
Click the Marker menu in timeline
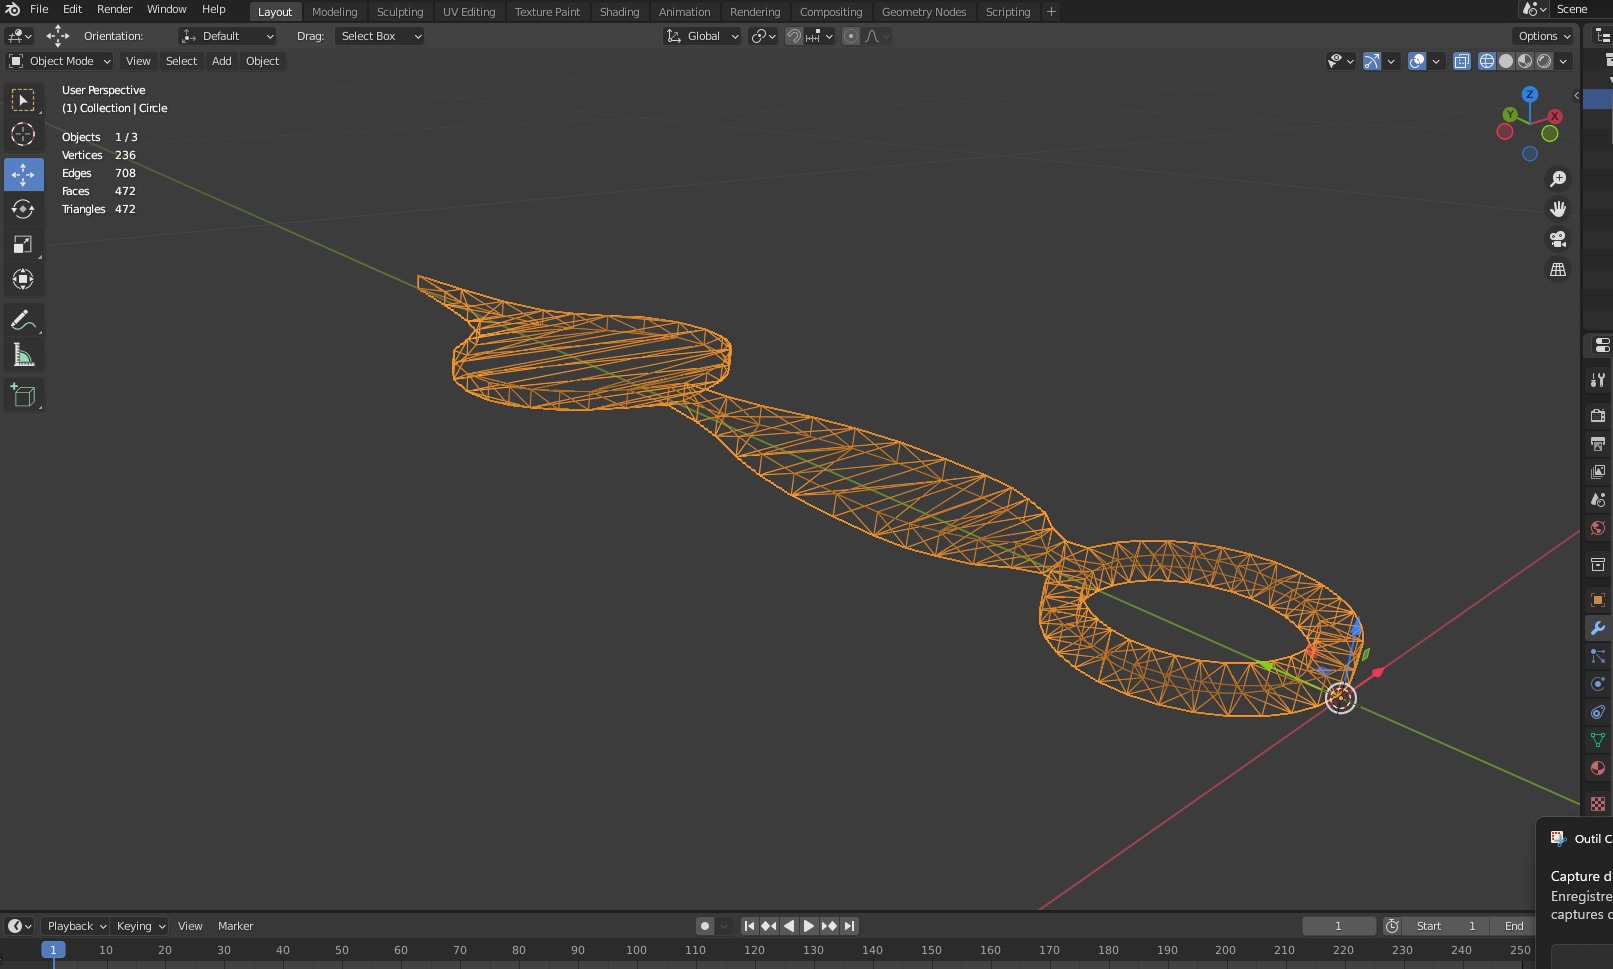coord(236,926)
